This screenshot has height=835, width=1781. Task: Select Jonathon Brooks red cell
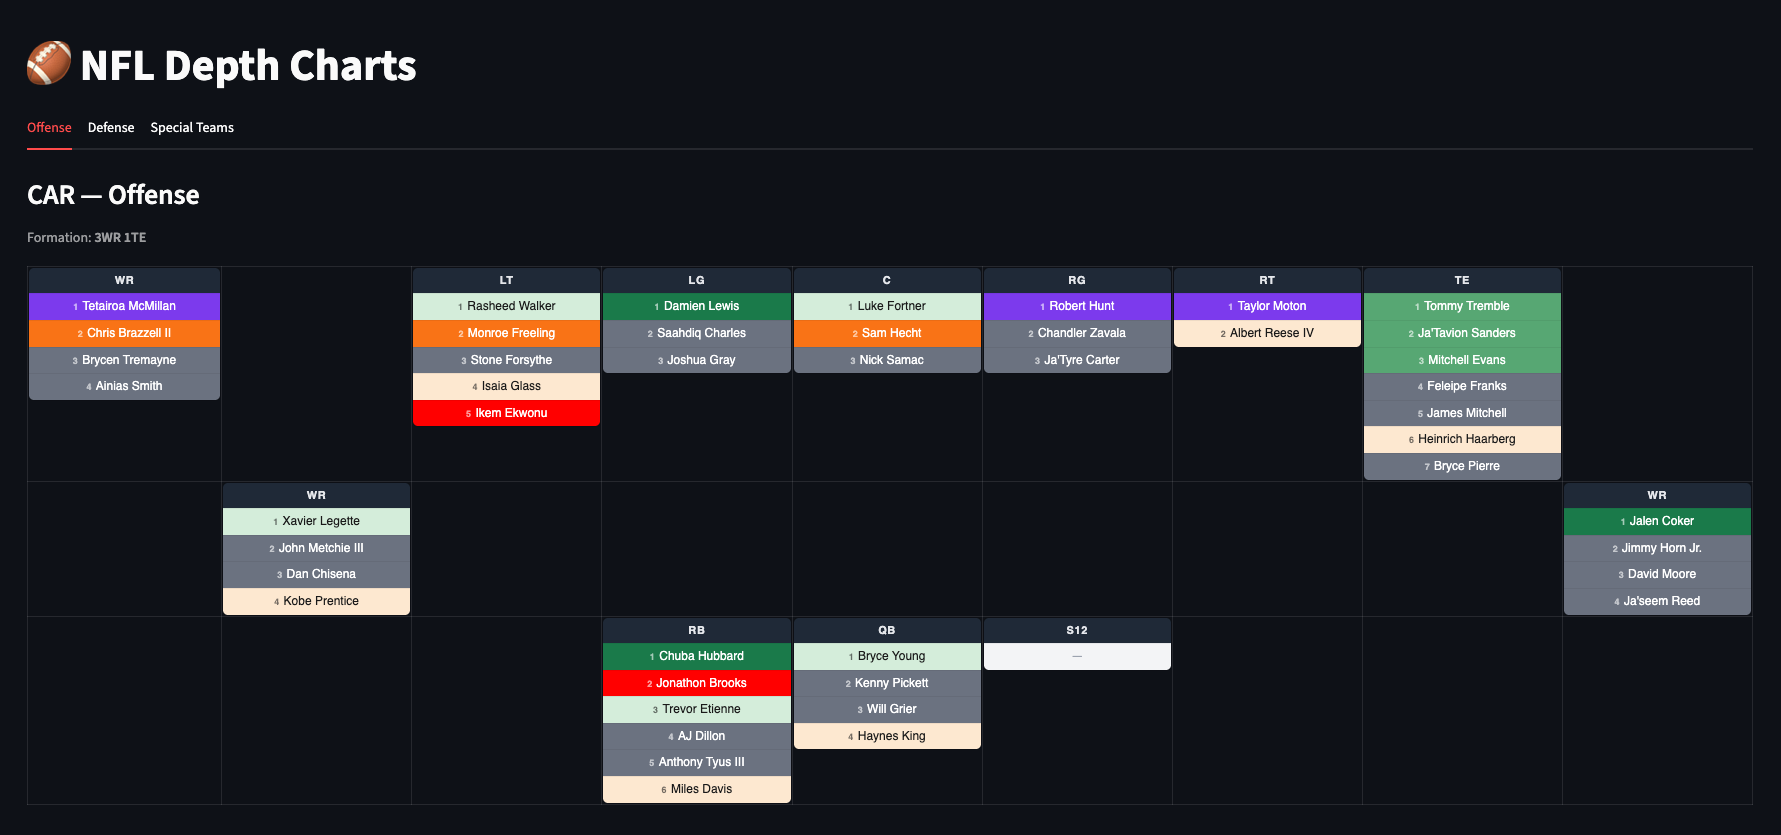pos(696,683)
